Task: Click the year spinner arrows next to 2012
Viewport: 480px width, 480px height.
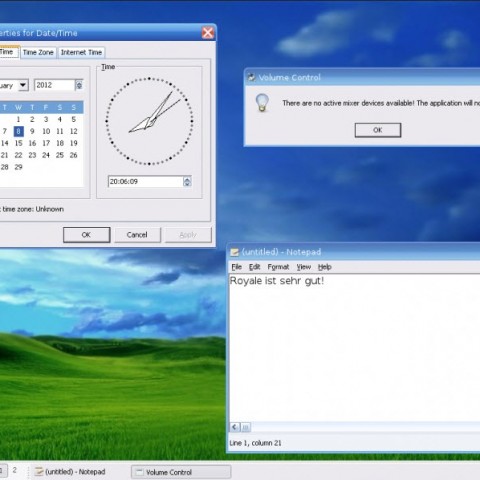Action: coord(79,85)
